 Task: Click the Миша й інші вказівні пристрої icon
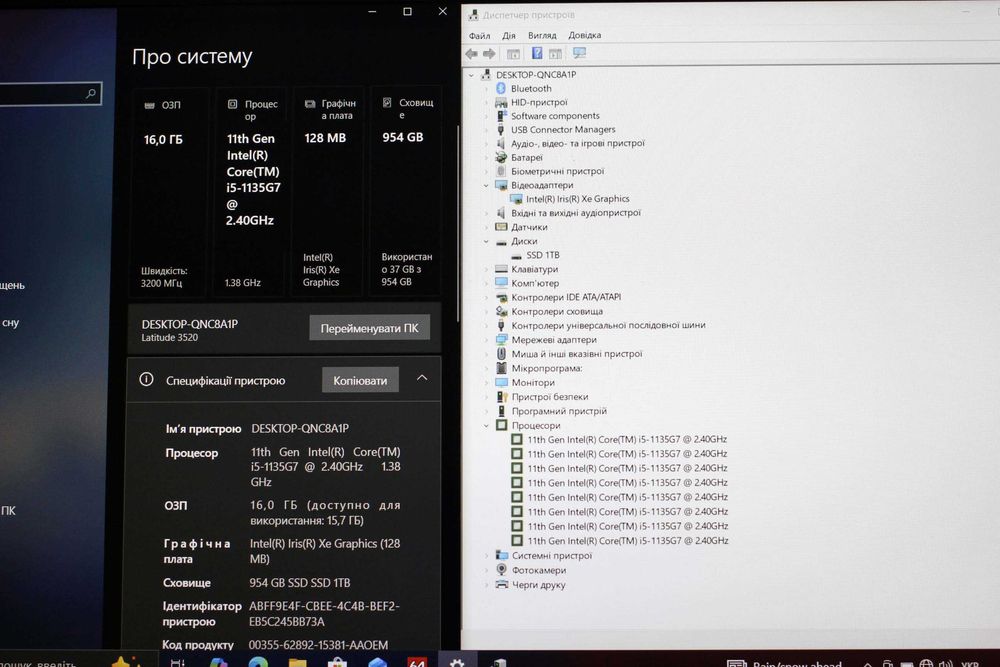[501, 353]
